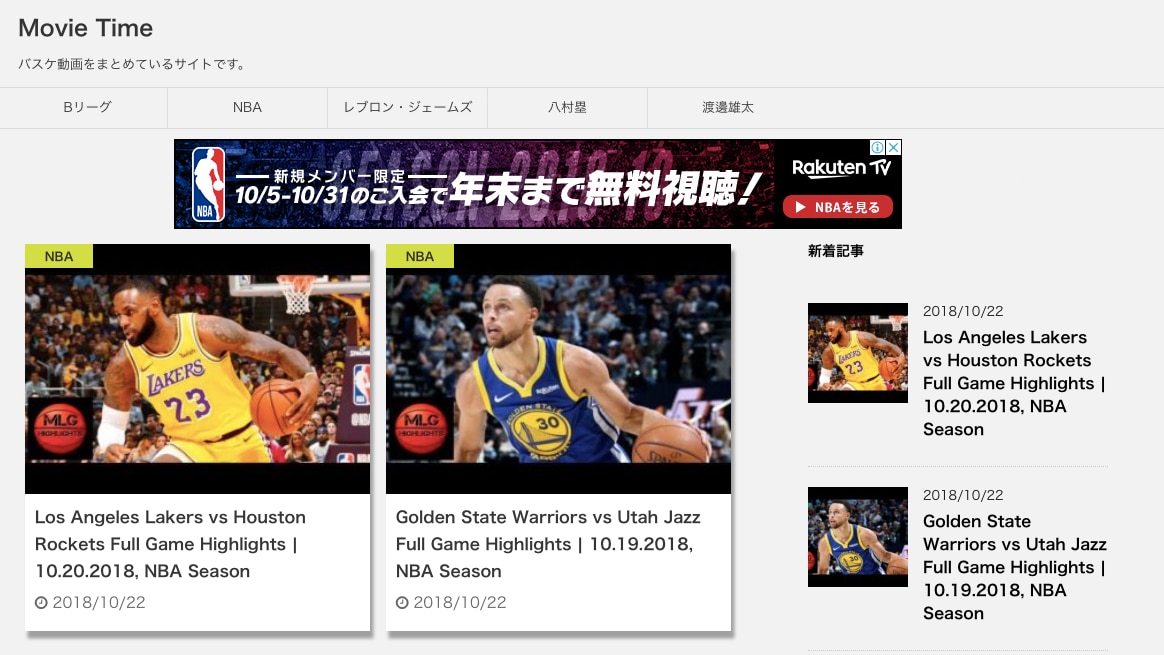Click clock icon on Lakers card date
Viewport: 1164px width, 655px height.
click(41, 603)
